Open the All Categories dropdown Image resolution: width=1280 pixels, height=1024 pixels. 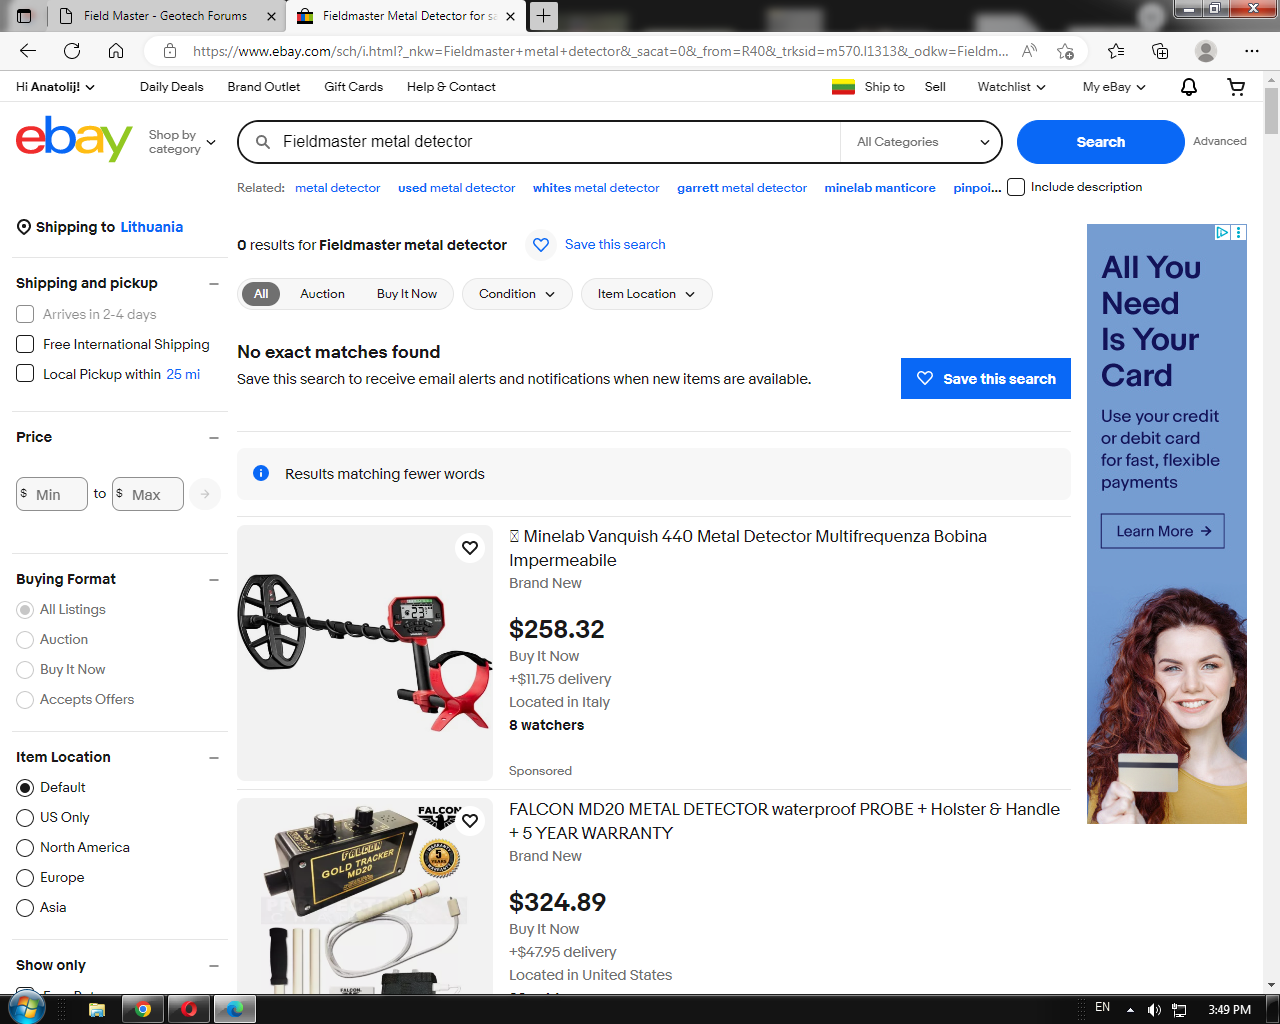(921, 142)
